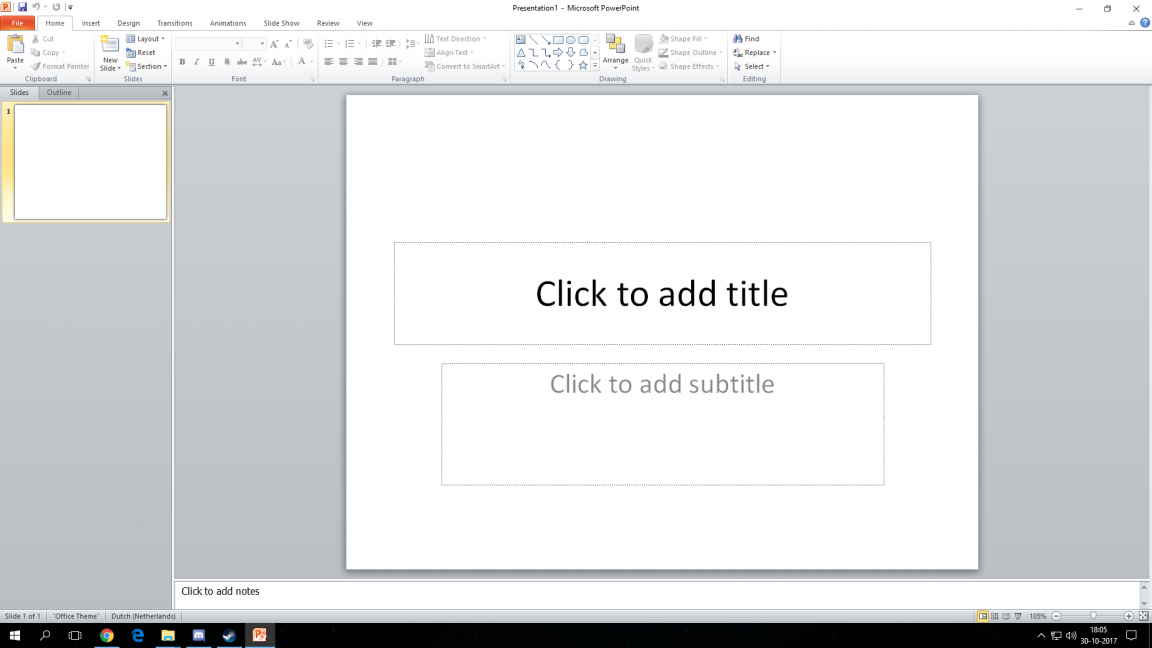
Task: Open the Insert ribbon tab
Action: pos(91,23)
